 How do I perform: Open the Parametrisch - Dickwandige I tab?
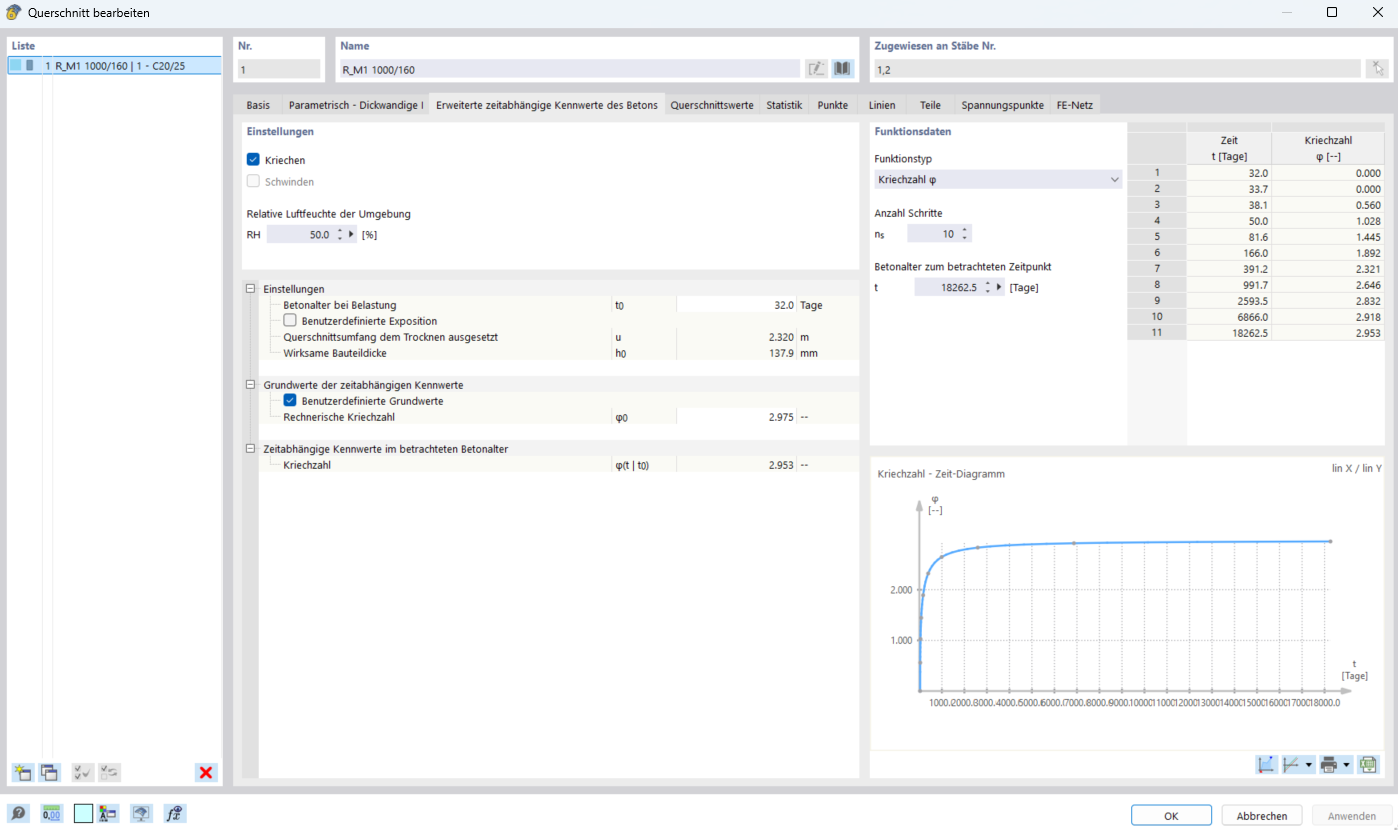tap(356, 105)
